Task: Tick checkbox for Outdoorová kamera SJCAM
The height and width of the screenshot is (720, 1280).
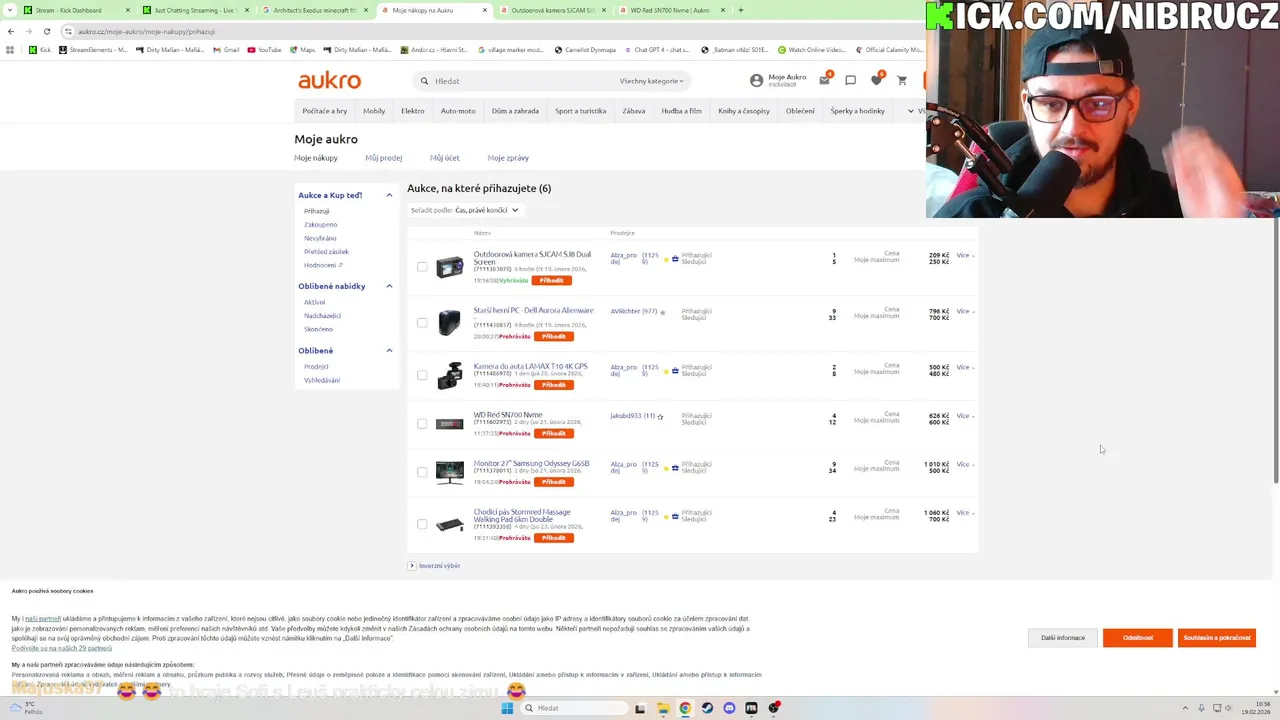Action: pos(422,267)
